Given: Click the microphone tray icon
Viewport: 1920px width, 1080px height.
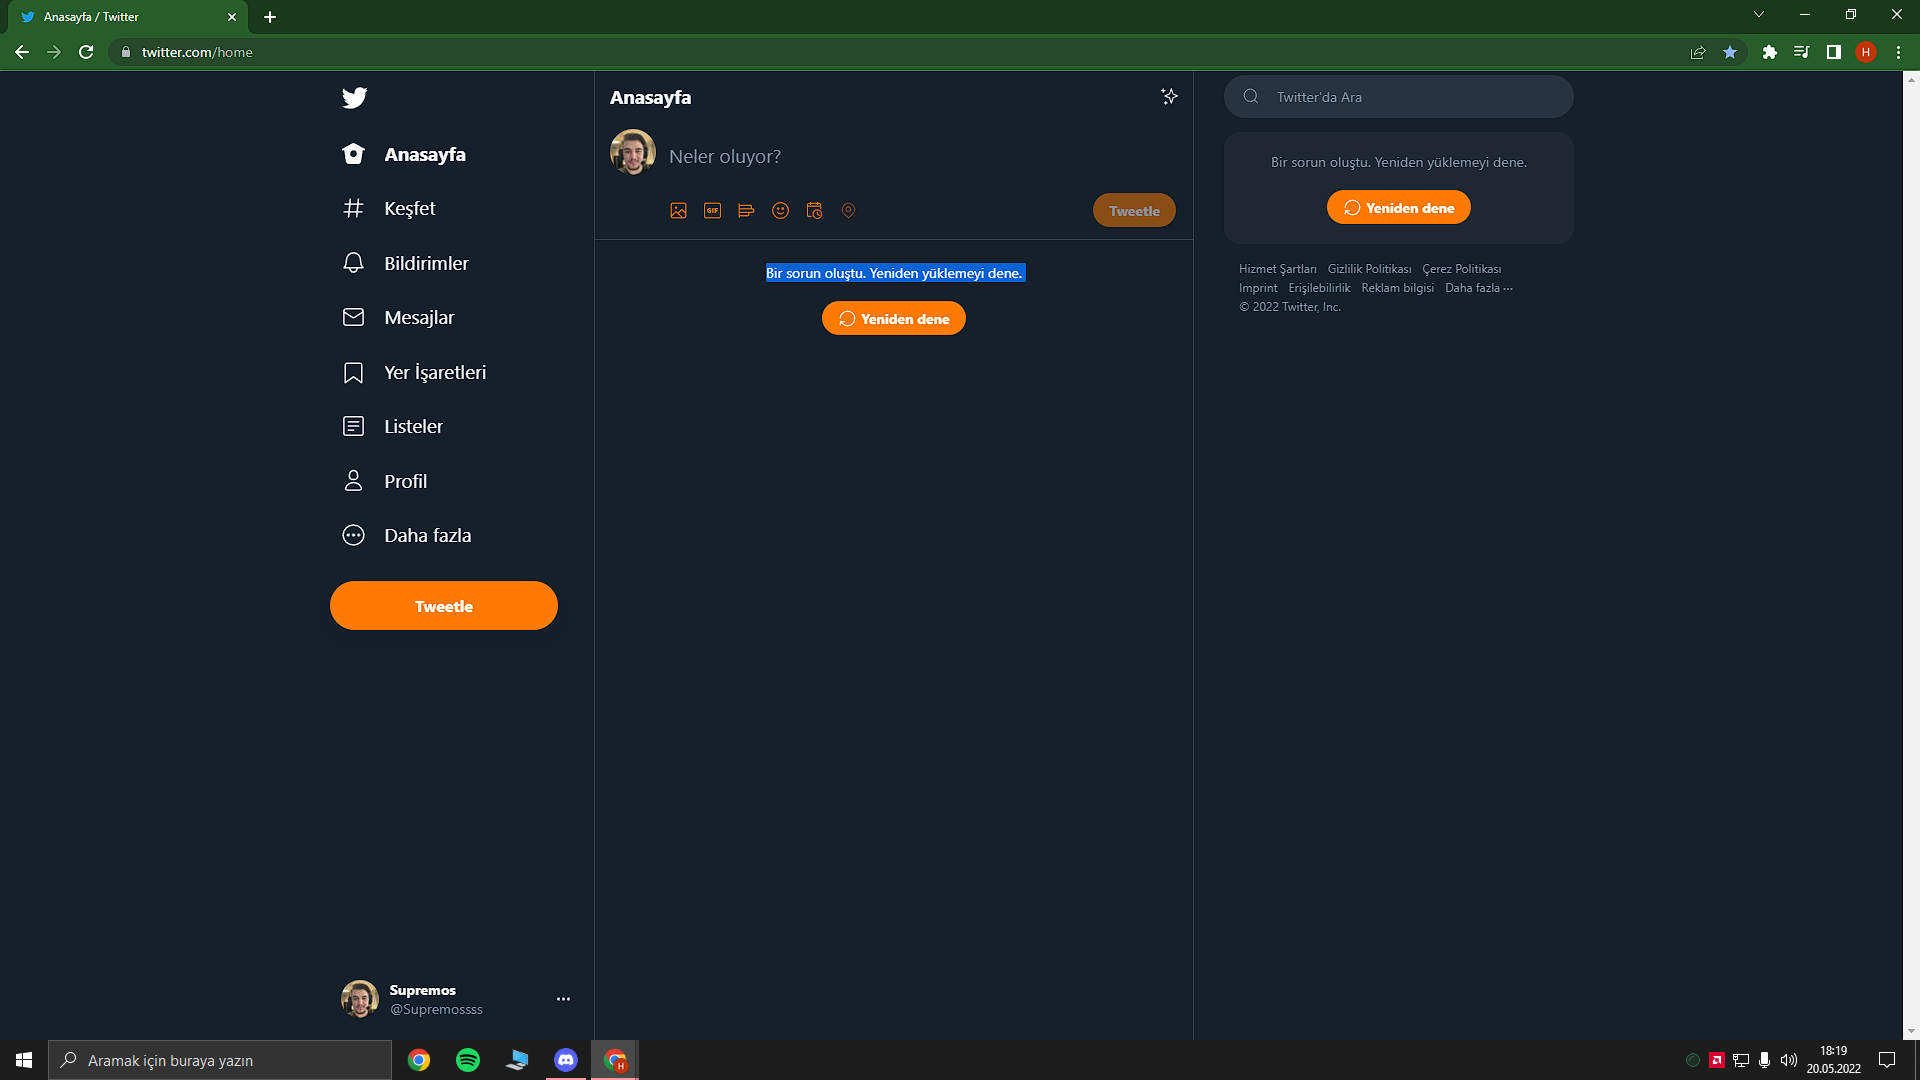Looking at the screenshot, I should 1764,1060.
